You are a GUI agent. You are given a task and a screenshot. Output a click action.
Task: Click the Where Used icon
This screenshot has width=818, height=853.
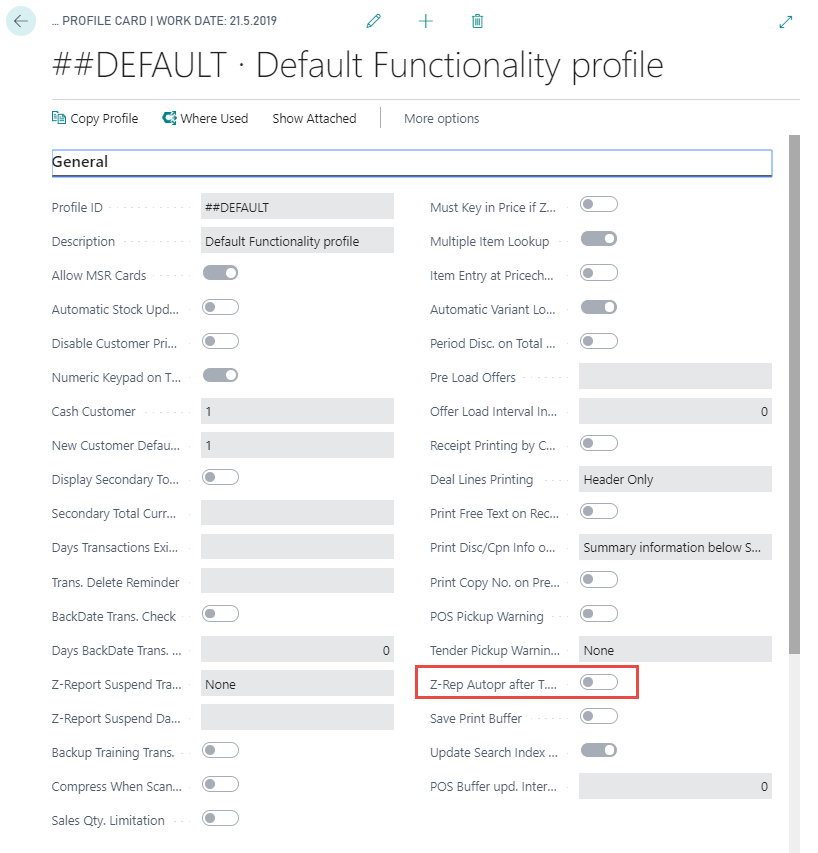169,118
